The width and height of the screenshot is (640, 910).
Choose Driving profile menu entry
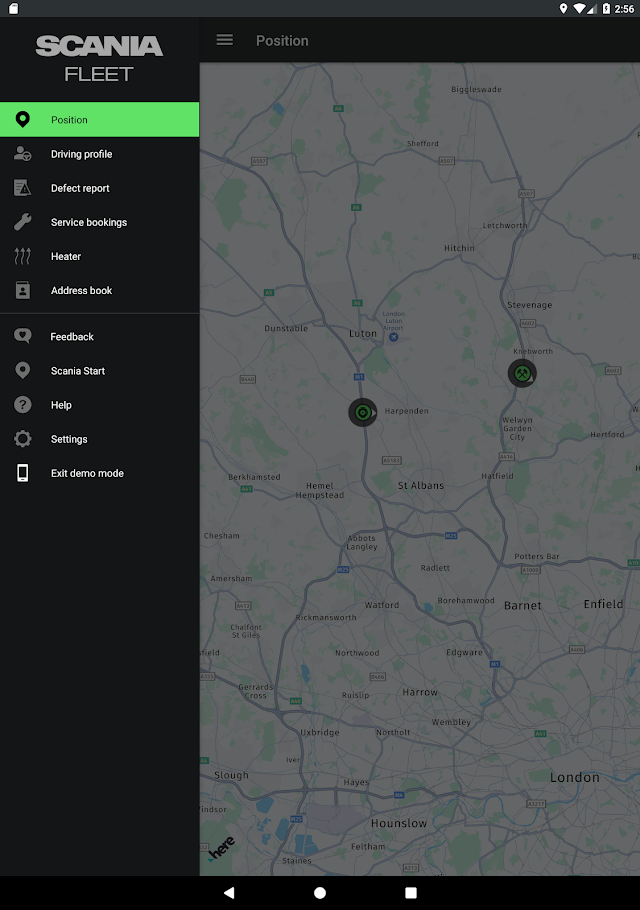(100, 154)
